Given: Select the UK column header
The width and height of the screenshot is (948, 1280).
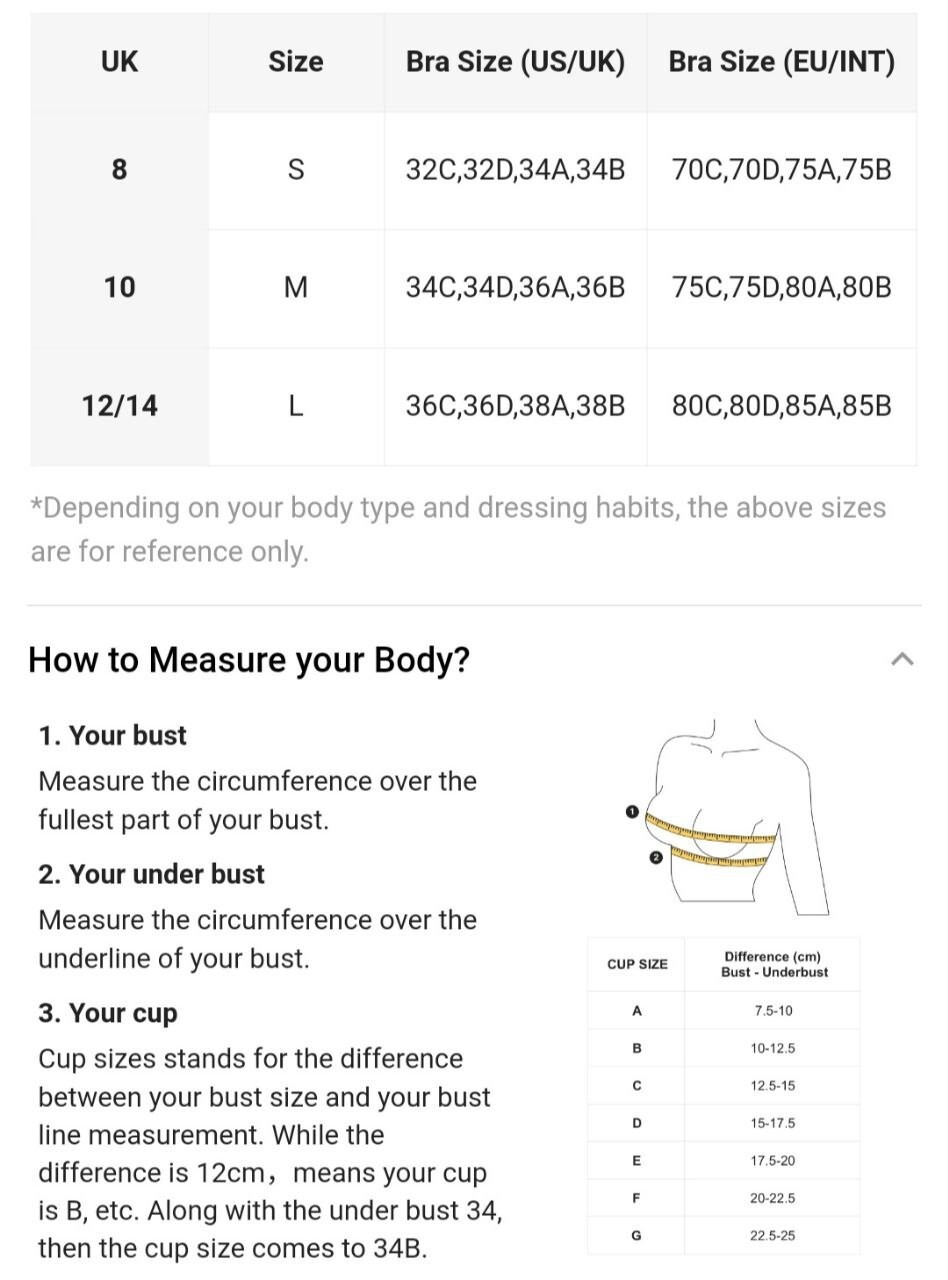Looking at the screenshot, I should (x=119, y=62).
